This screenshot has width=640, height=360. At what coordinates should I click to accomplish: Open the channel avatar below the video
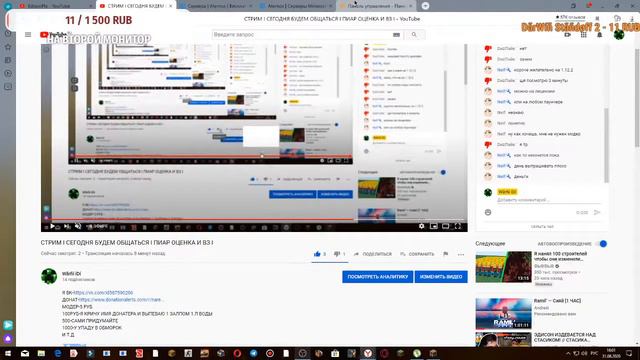coord(49,276)
